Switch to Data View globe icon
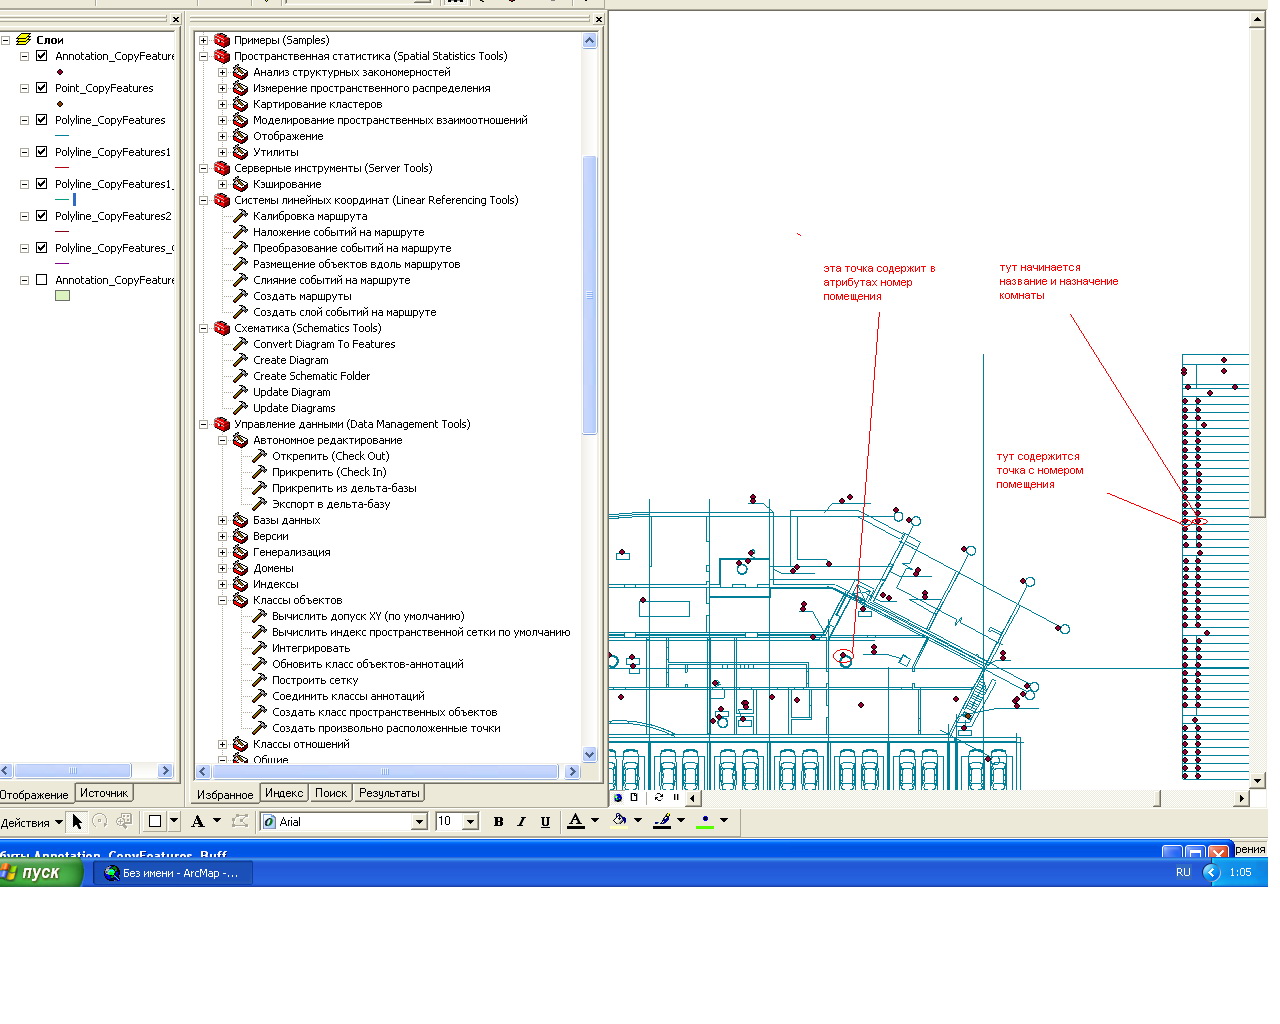1280x1024 pixels. point(618,798)
